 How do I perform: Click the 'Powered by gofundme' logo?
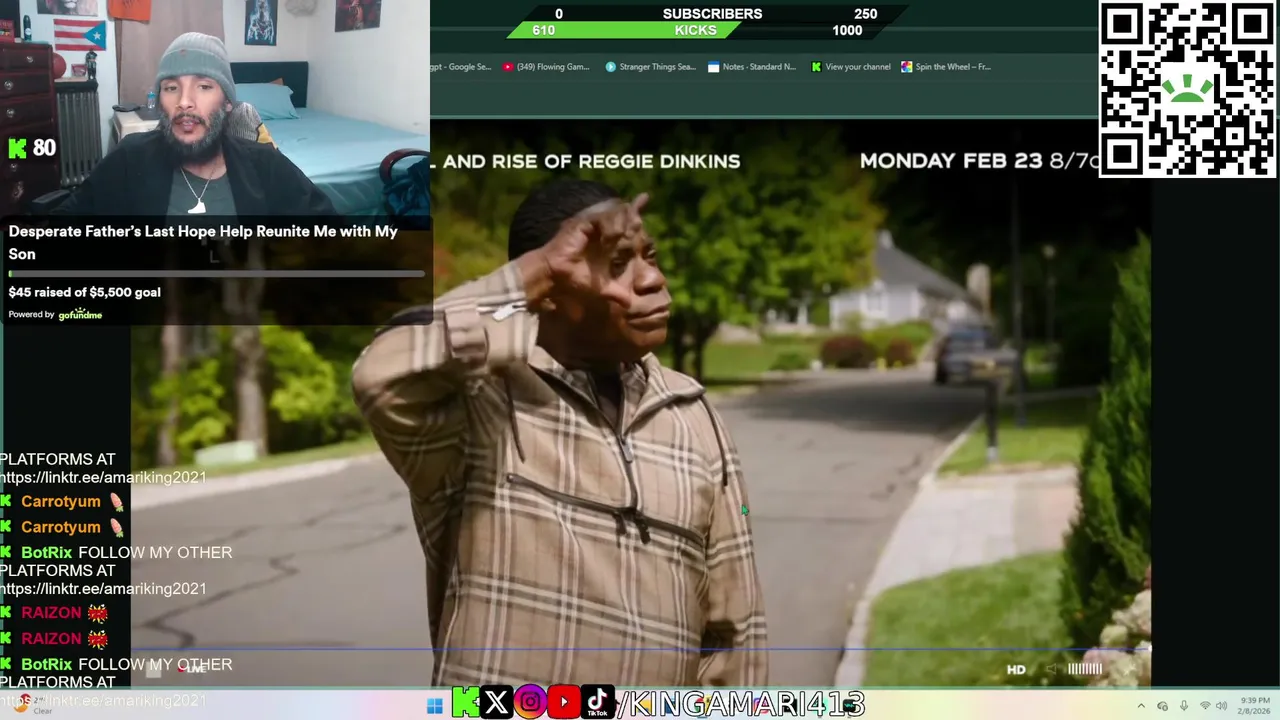pyautogui.click(x=55, y=314)
